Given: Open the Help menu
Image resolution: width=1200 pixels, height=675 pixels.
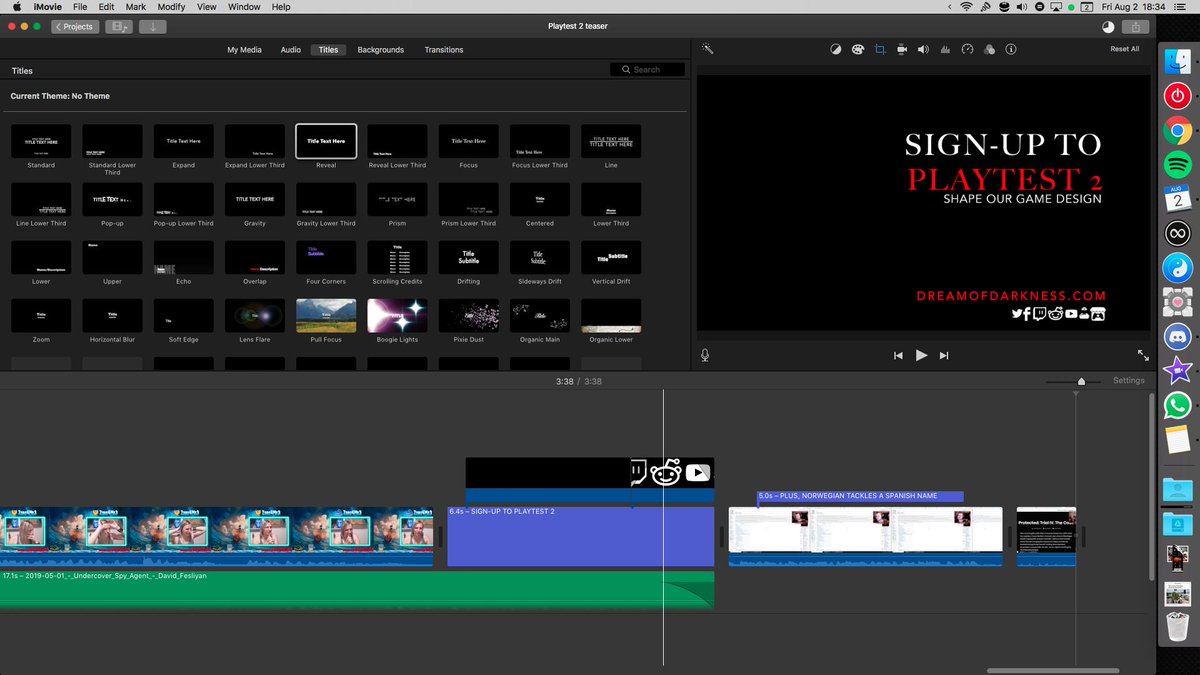Looking at the screenshot, I should pyautogui.click(x=281, y=7).
